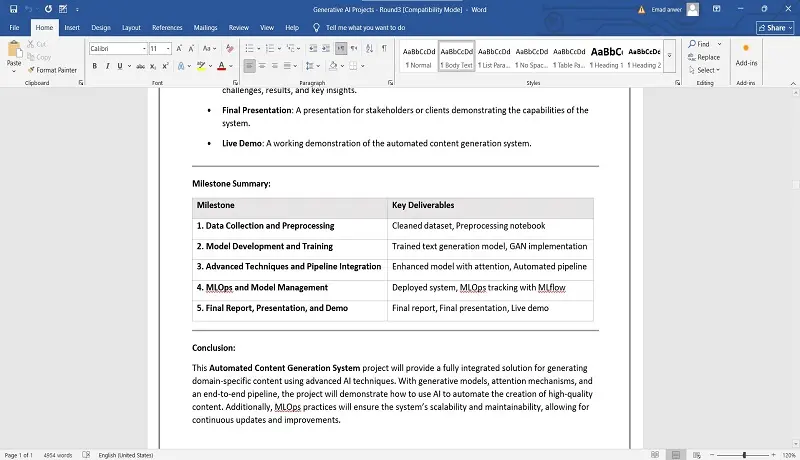Open the Paste options dropdown arrow

coord(14,71)
